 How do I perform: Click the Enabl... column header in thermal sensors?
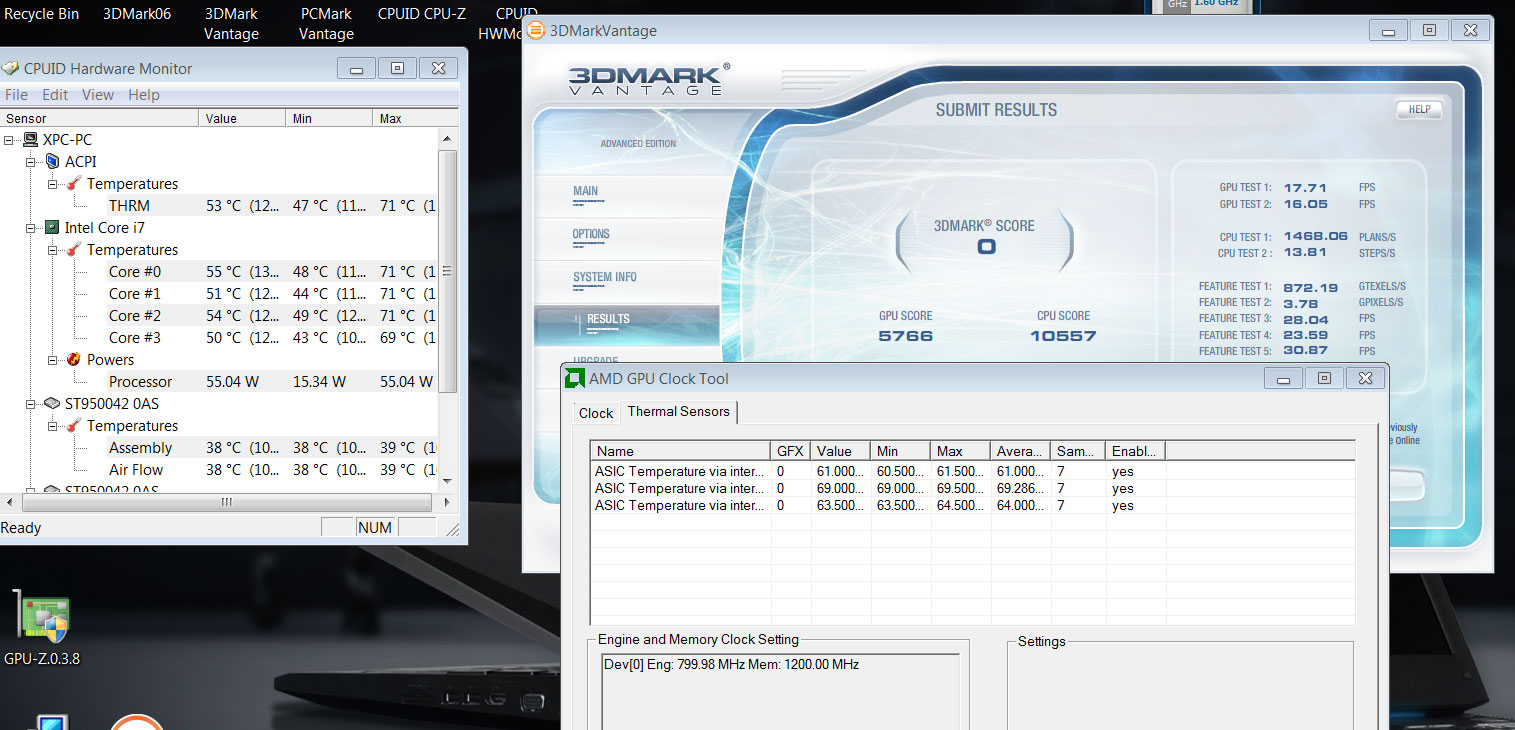1135,451
